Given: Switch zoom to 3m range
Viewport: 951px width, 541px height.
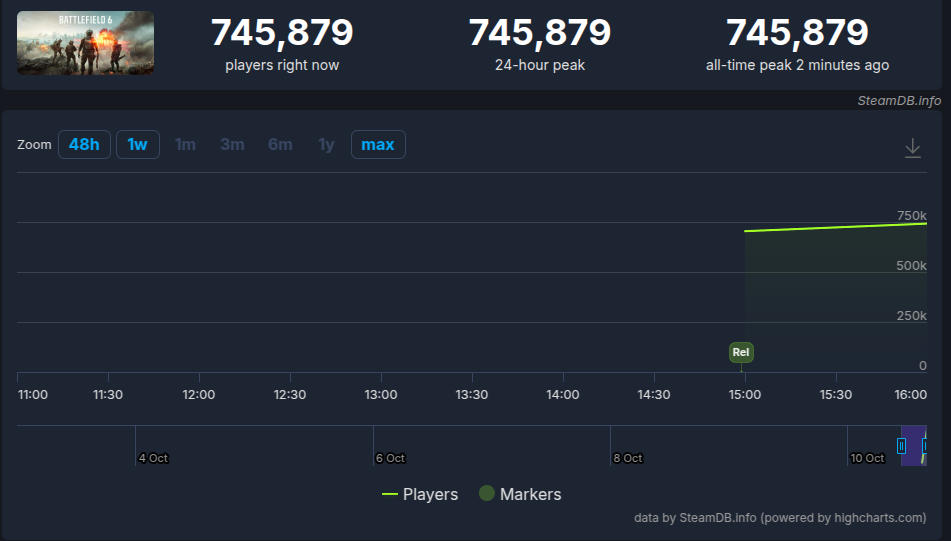Looking at the screenshot, I should [232, 145].
